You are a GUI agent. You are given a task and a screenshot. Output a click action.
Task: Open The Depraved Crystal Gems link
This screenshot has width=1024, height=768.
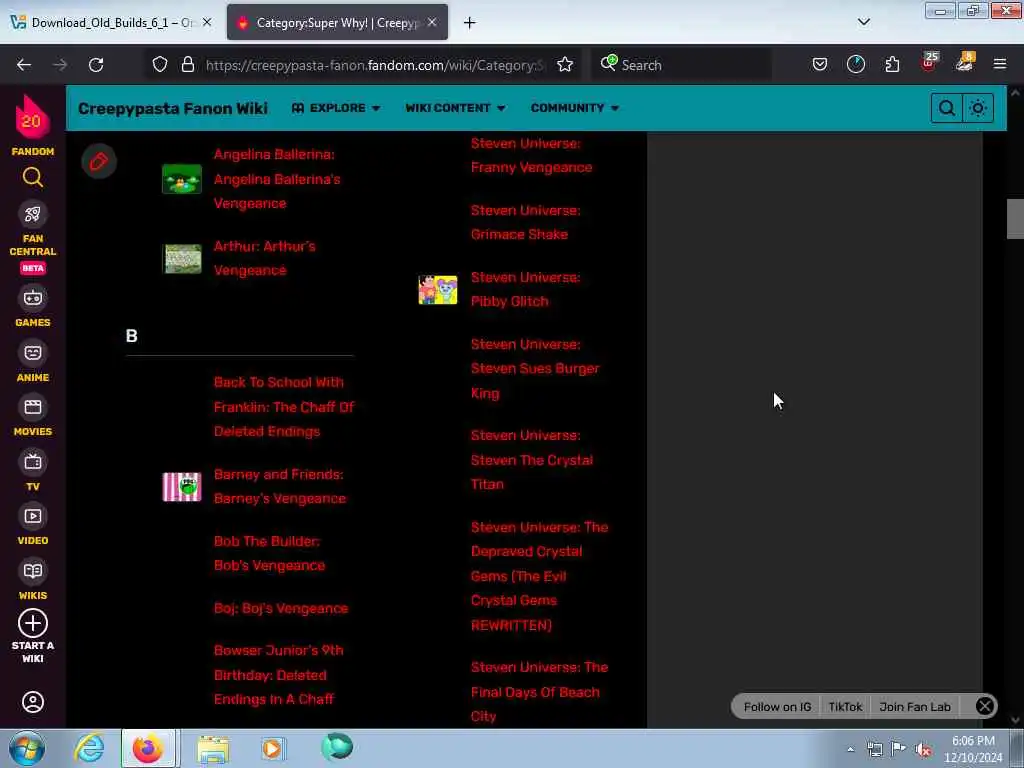tap(539, 576)
